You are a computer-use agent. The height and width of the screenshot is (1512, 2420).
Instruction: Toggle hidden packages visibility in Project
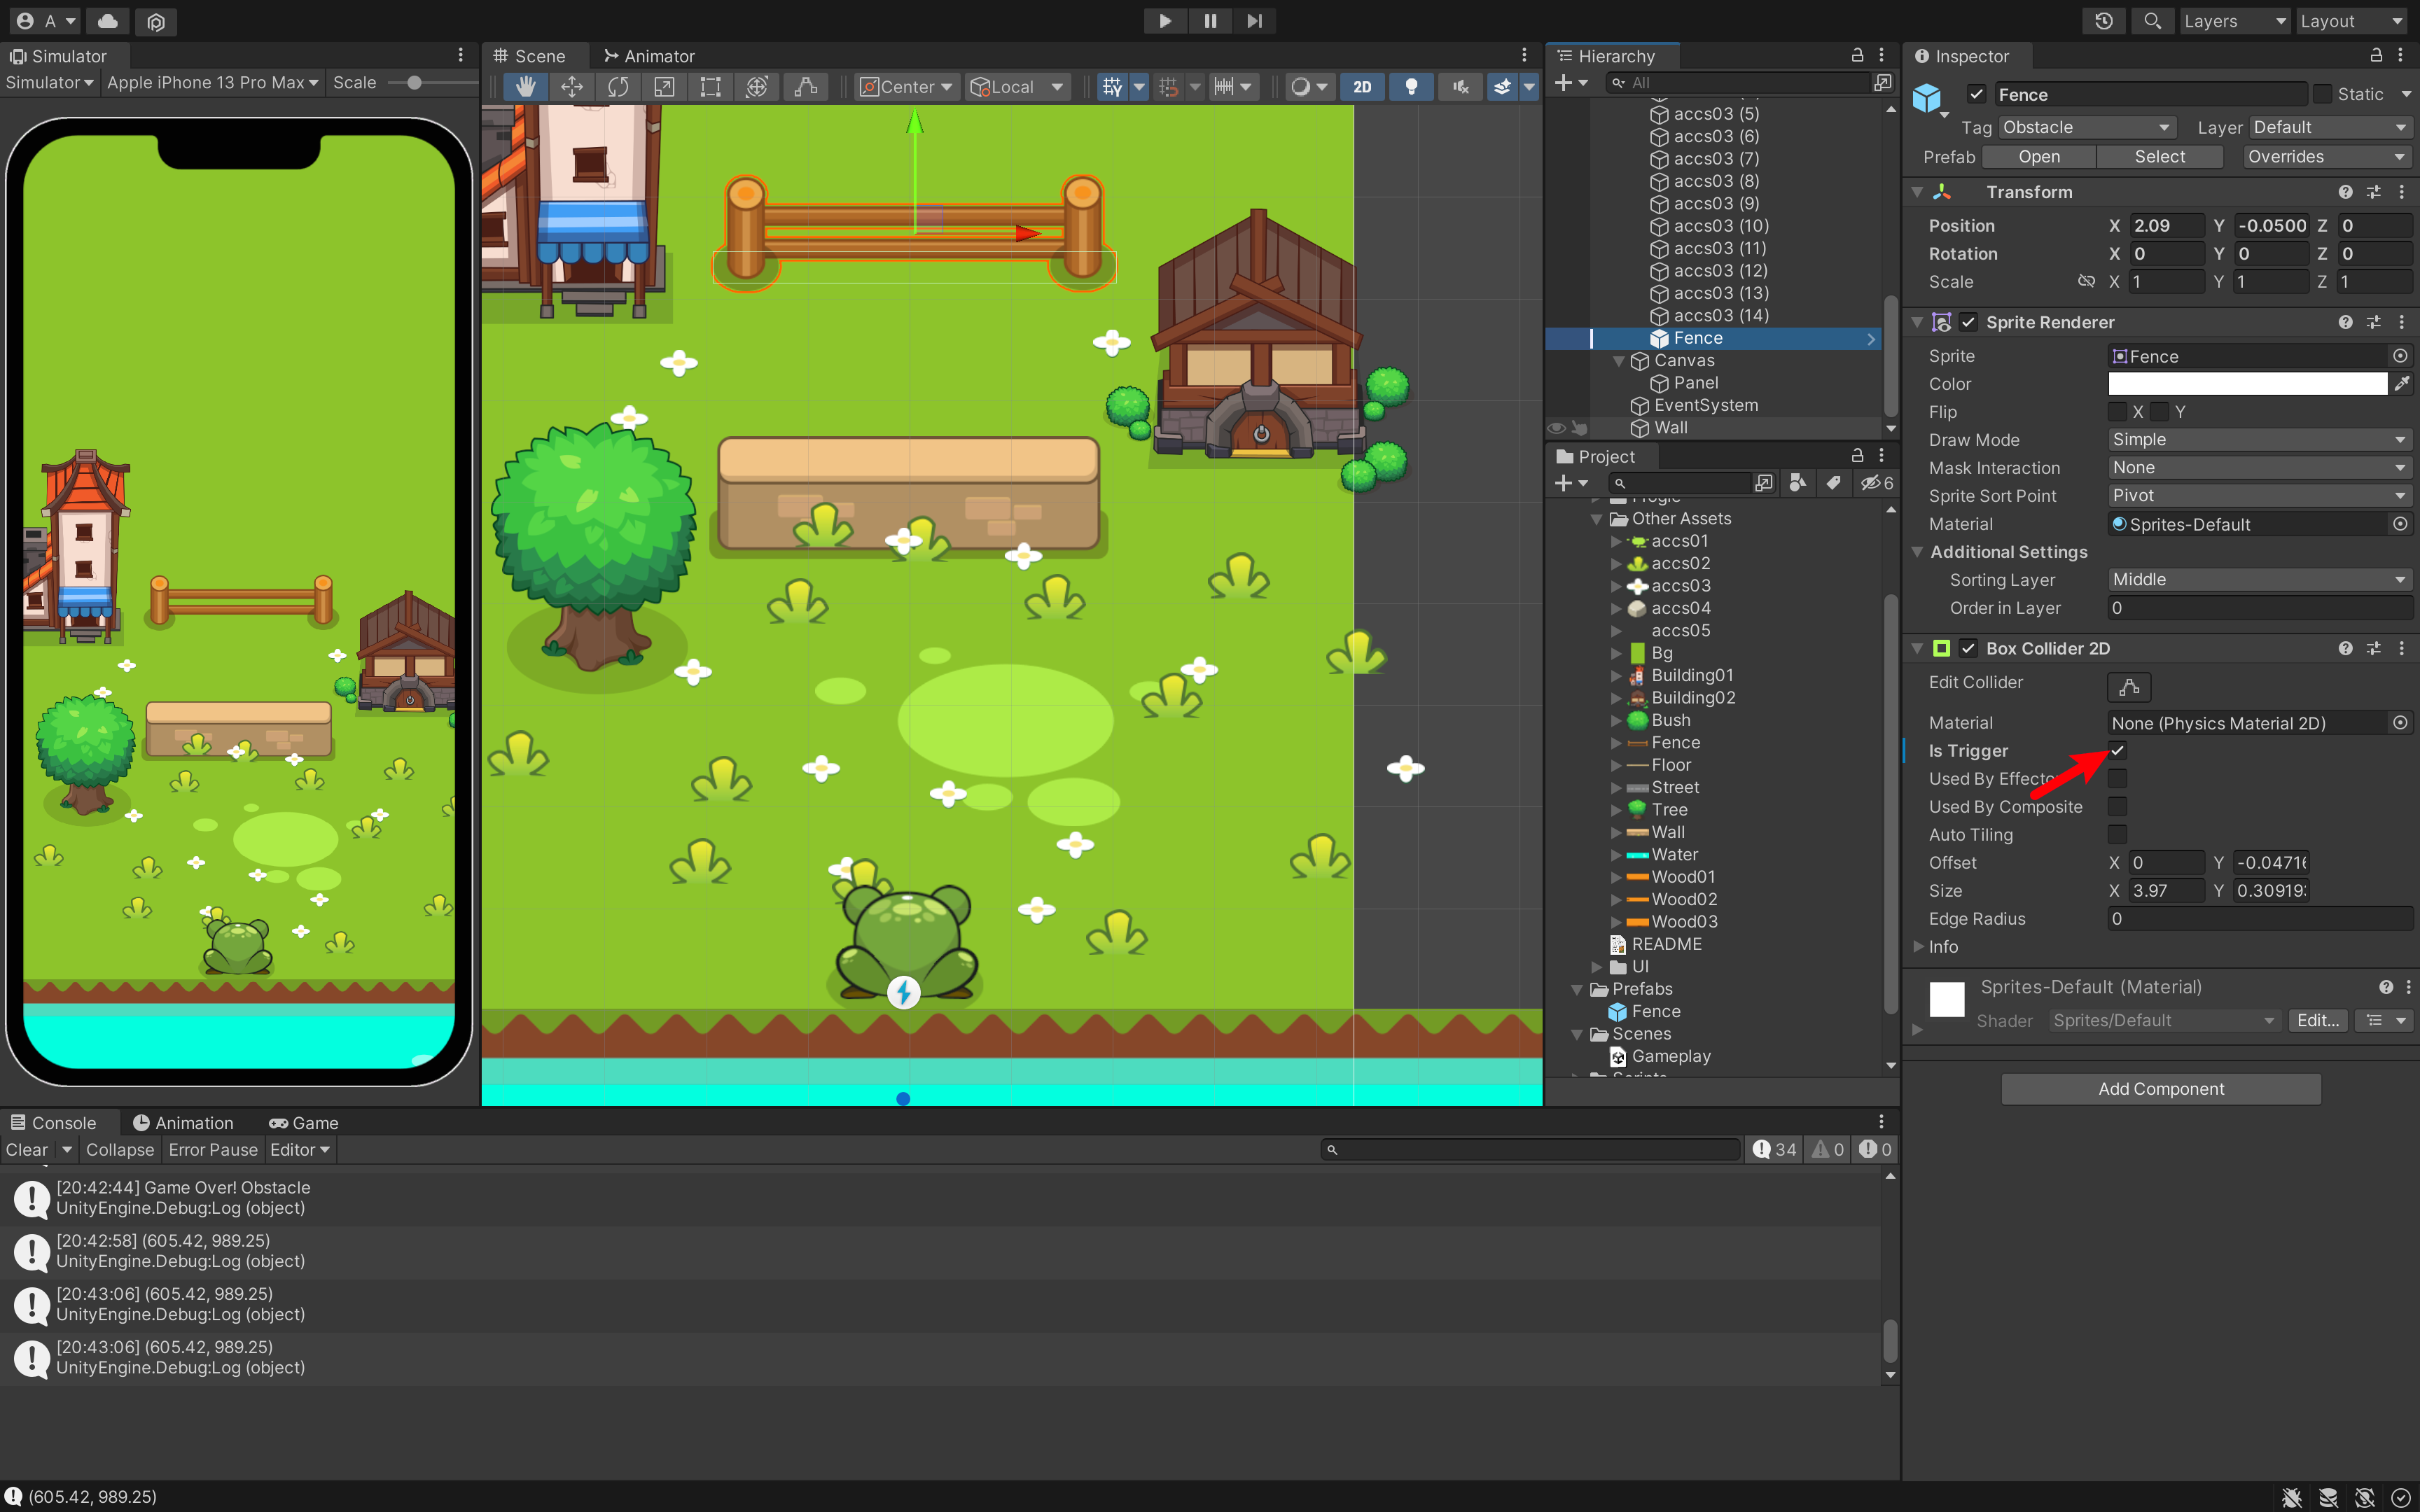(1876, 483)
